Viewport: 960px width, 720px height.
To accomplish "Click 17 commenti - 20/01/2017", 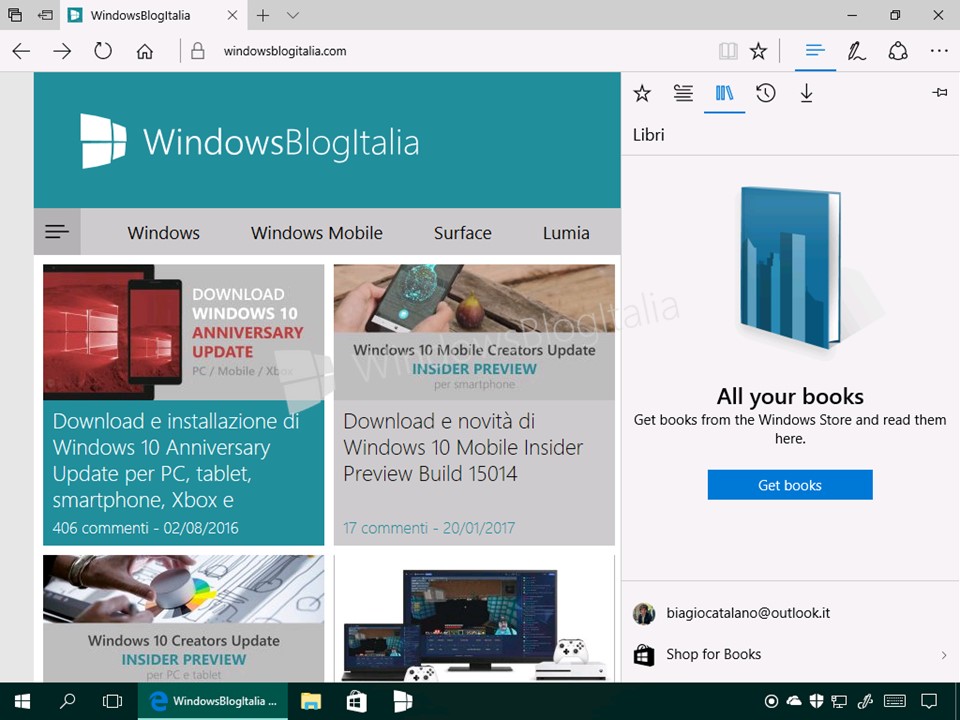I will (x=429, y=528).
